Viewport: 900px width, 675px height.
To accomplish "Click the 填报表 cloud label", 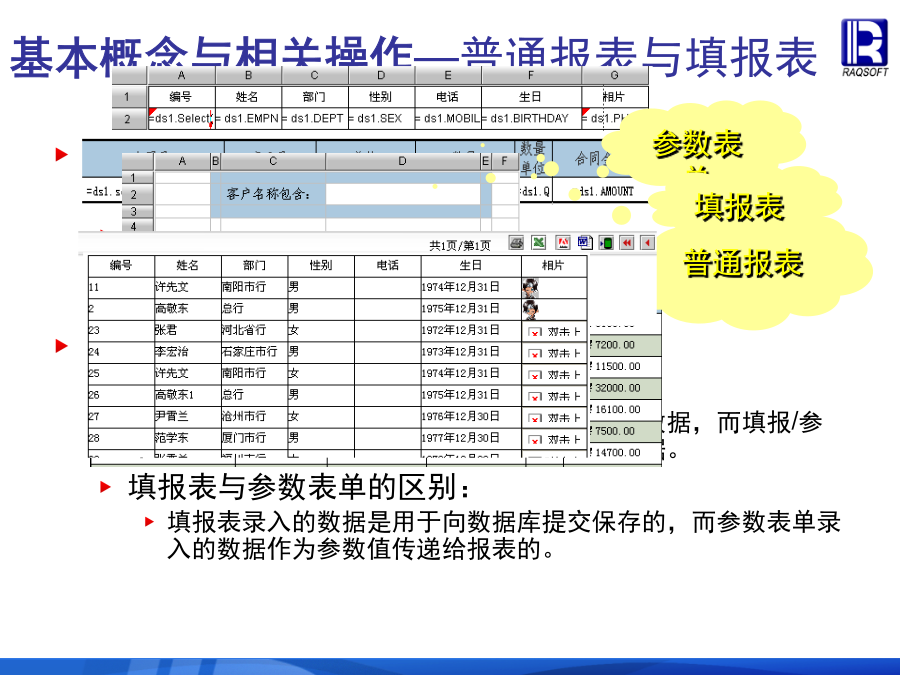I will (x=740, y=207).
